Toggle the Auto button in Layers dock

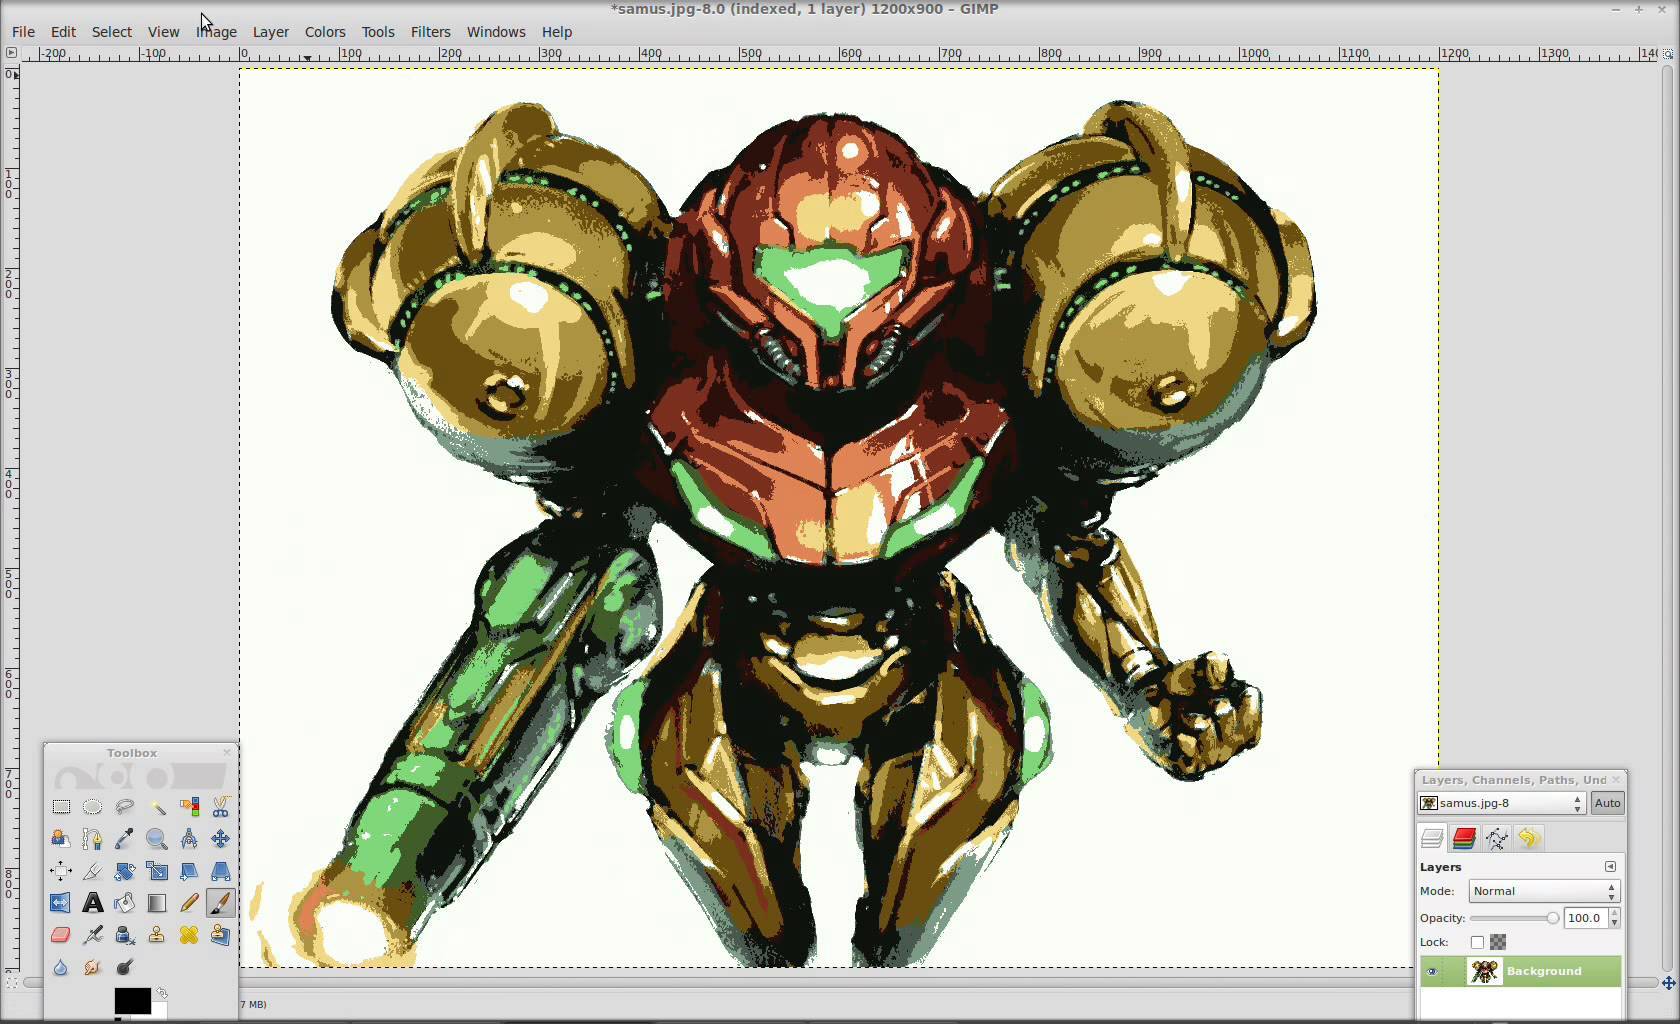[1607, 803]
